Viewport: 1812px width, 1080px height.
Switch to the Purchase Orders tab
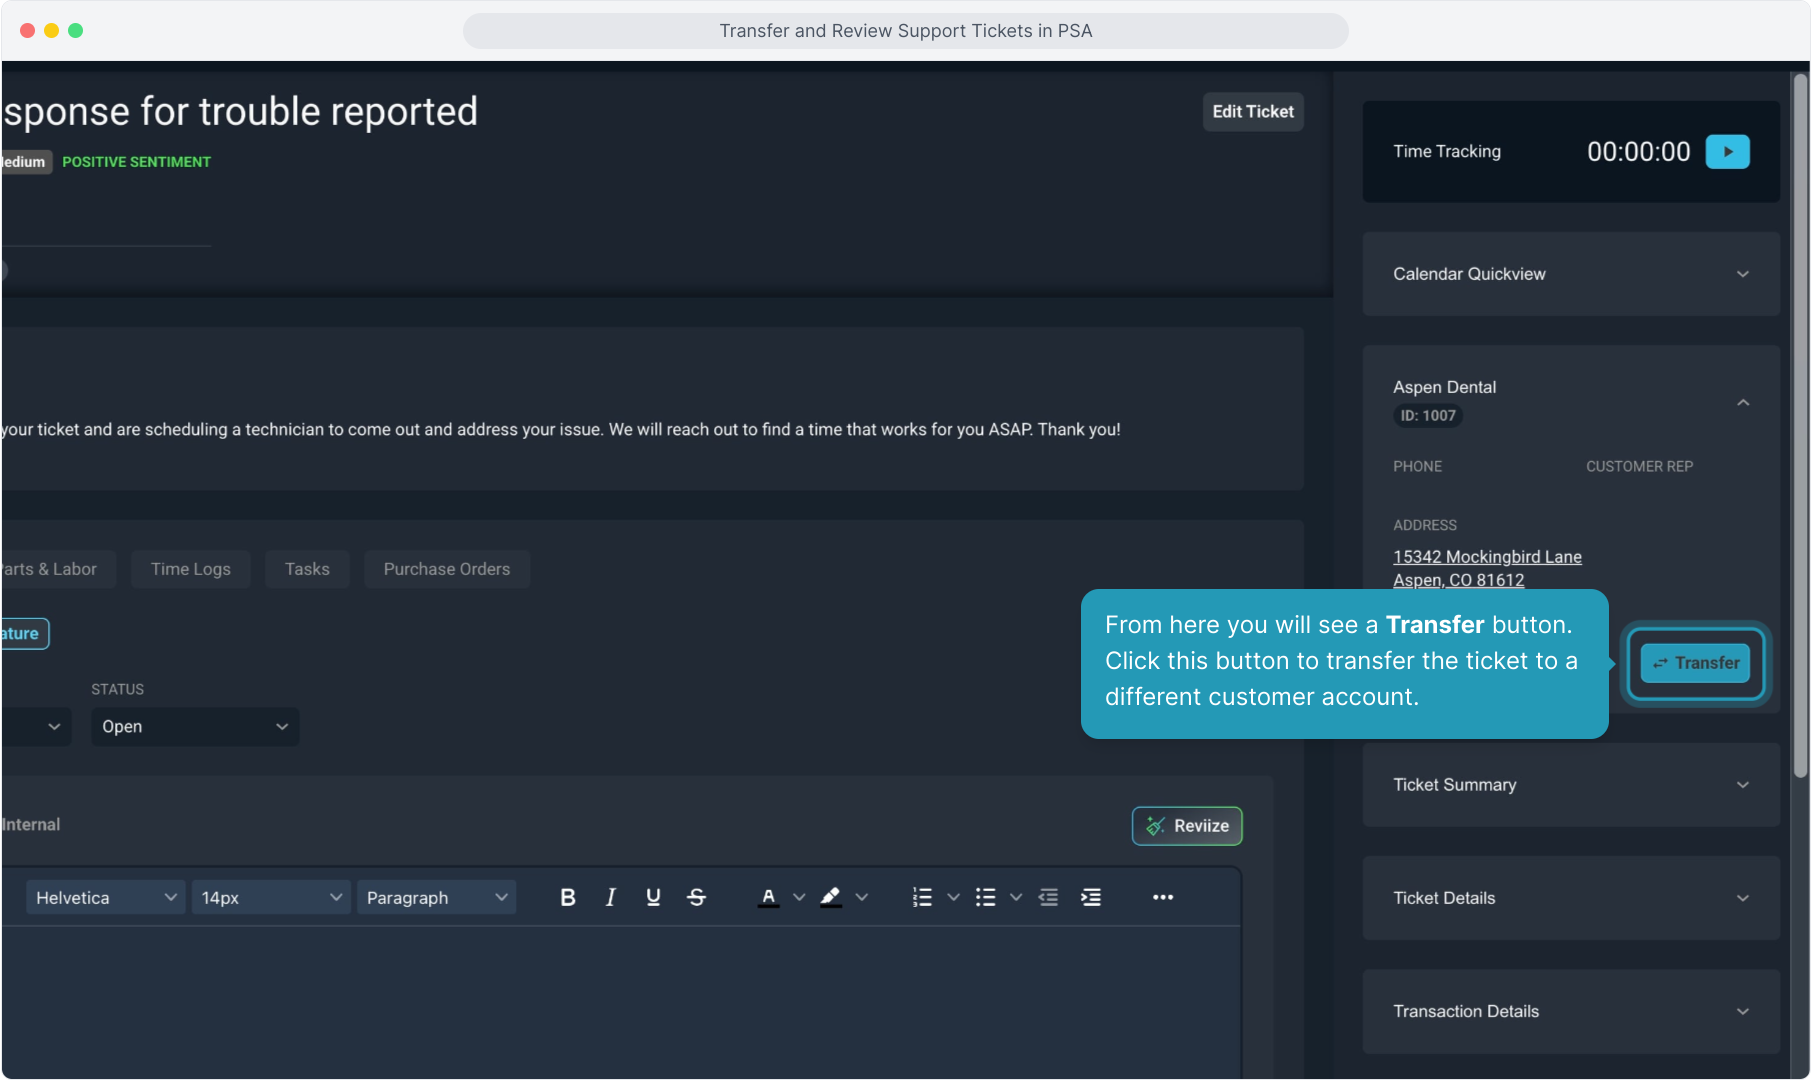pos(446,569)
